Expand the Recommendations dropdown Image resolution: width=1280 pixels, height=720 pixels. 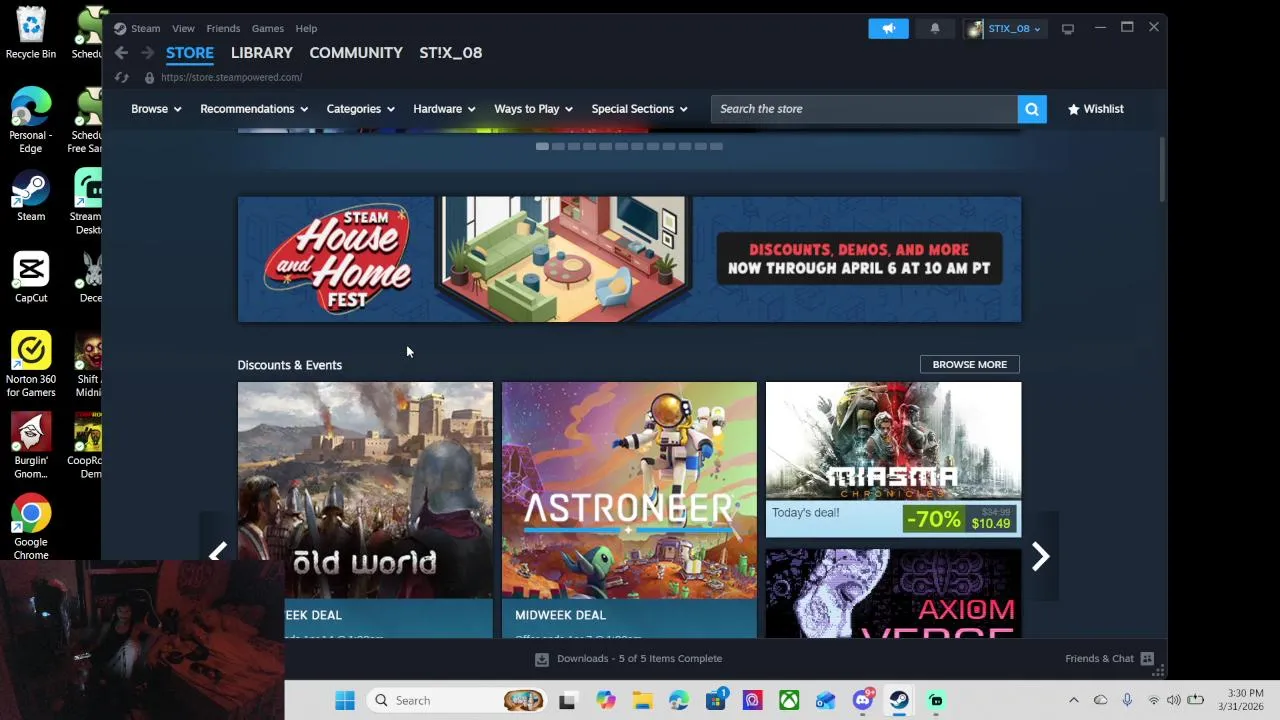coord(254,109)
